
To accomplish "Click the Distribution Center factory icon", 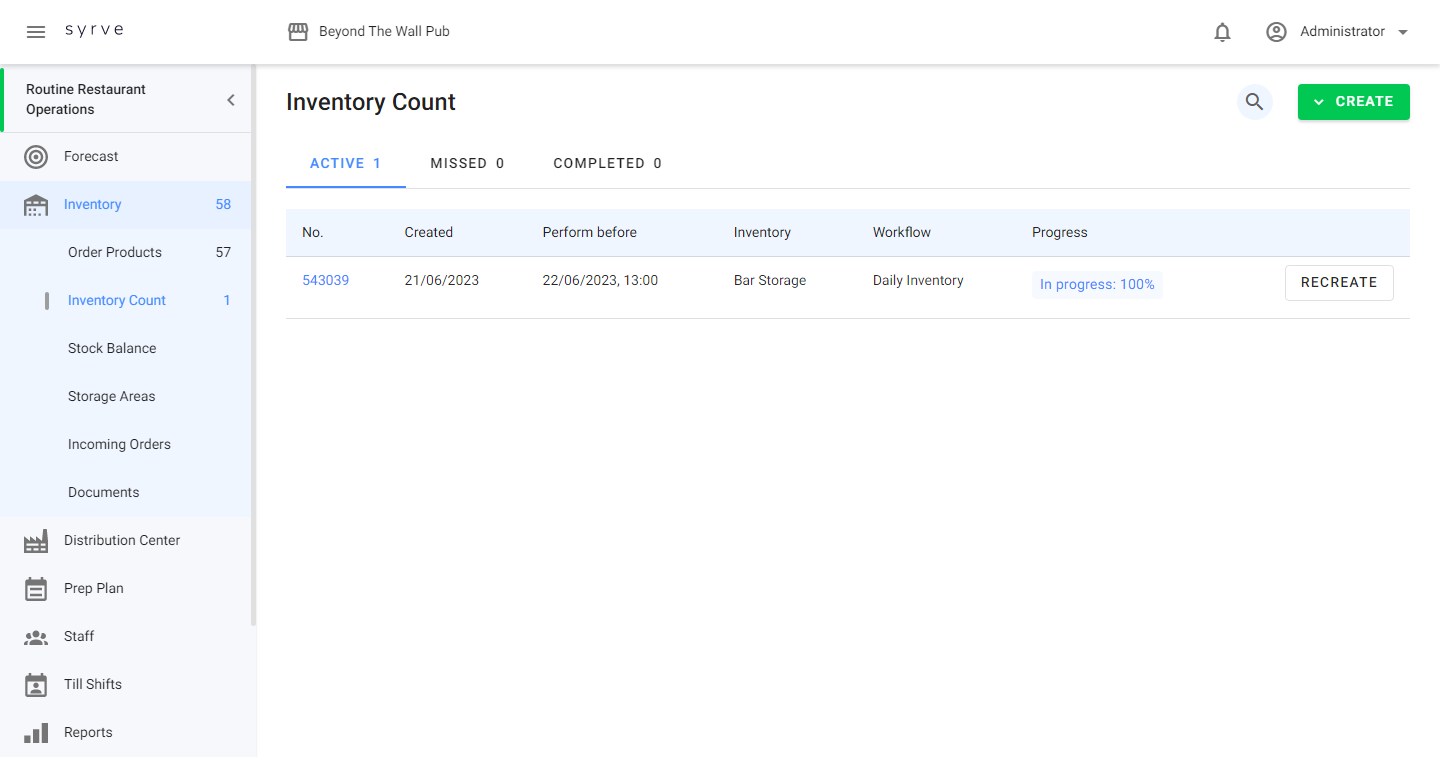I will (x=36, y=541).
